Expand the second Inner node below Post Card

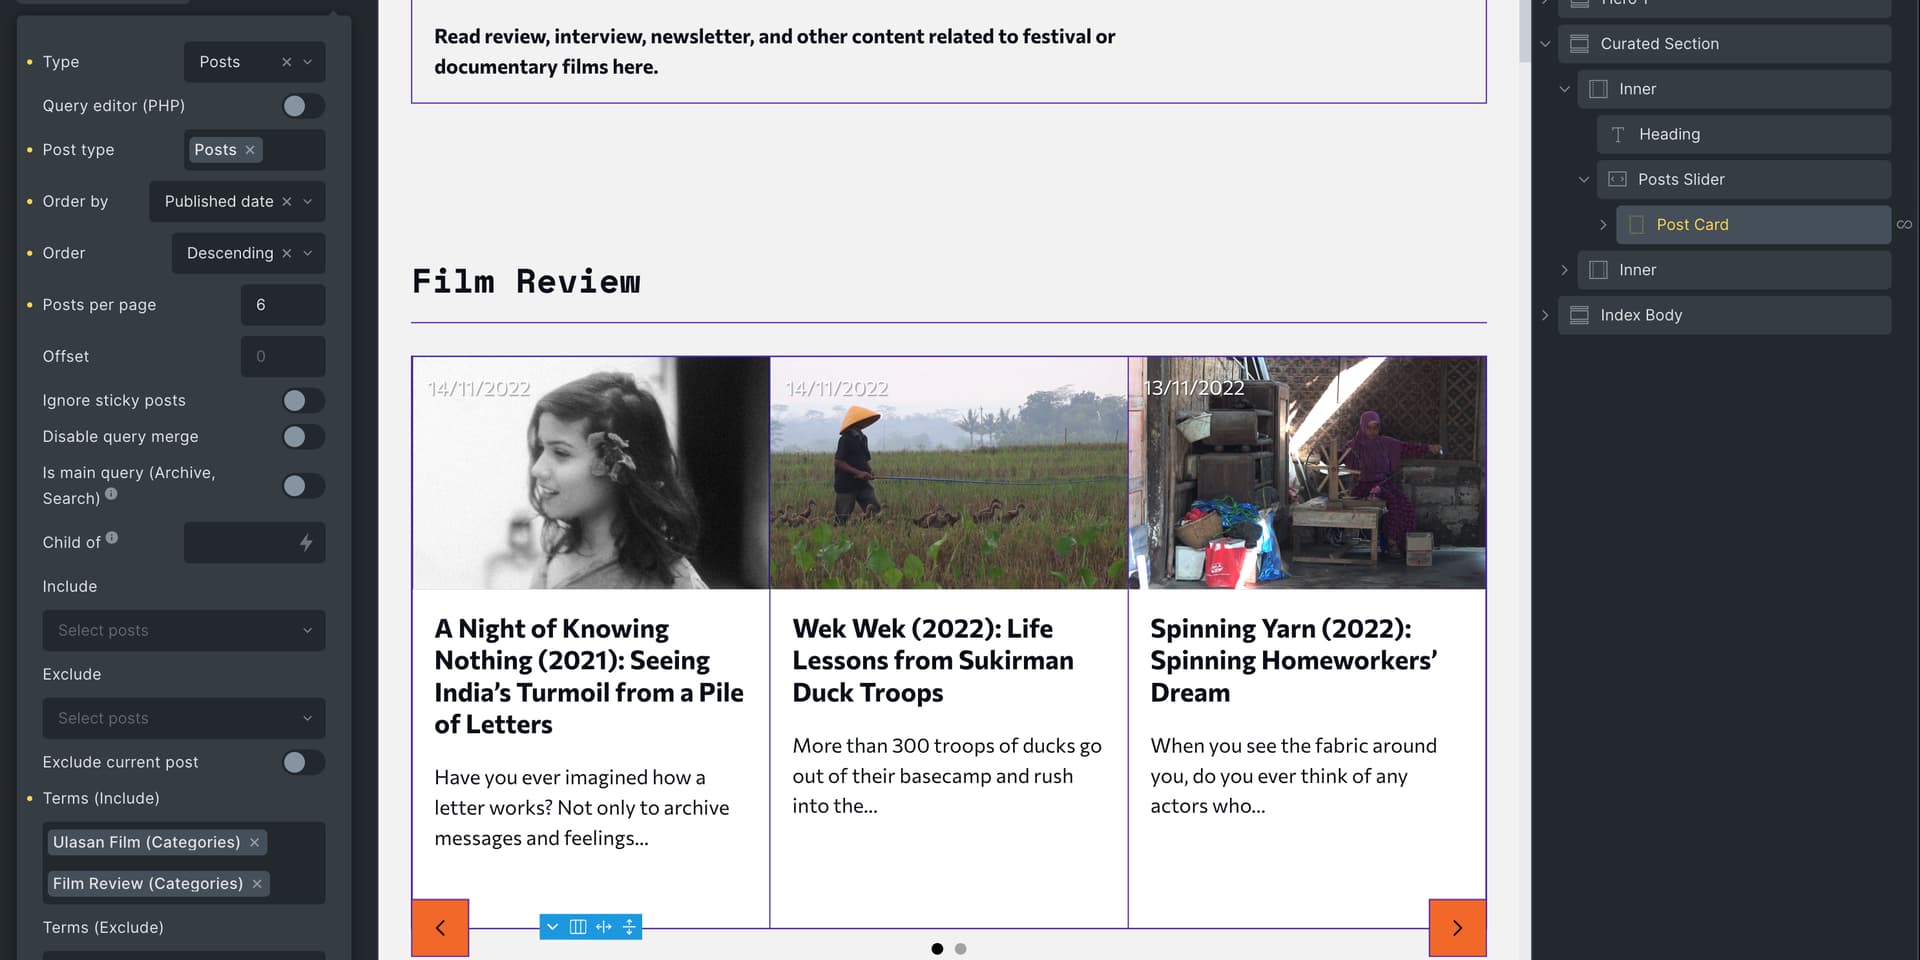(x=1564, y=270)
